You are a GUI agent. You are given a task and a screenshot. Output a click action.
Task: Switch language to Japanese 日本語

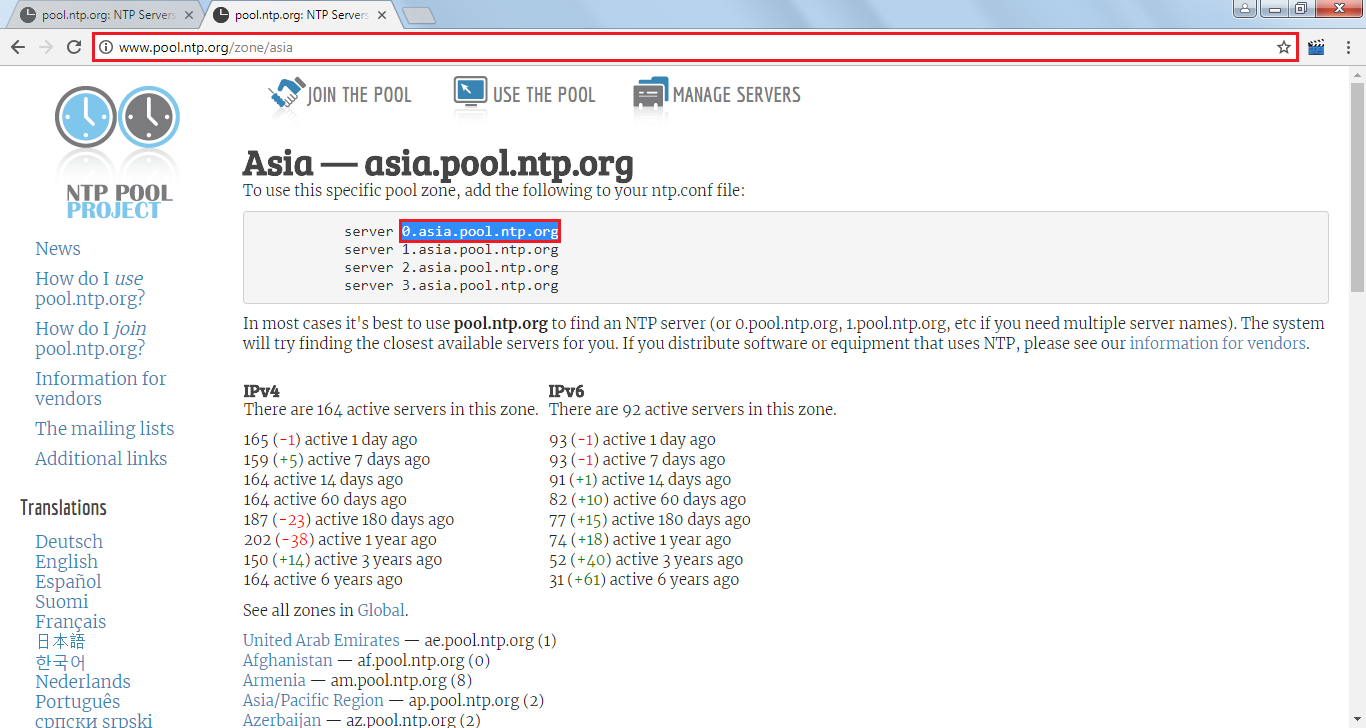pyautogui.click(x=60, y=642)
